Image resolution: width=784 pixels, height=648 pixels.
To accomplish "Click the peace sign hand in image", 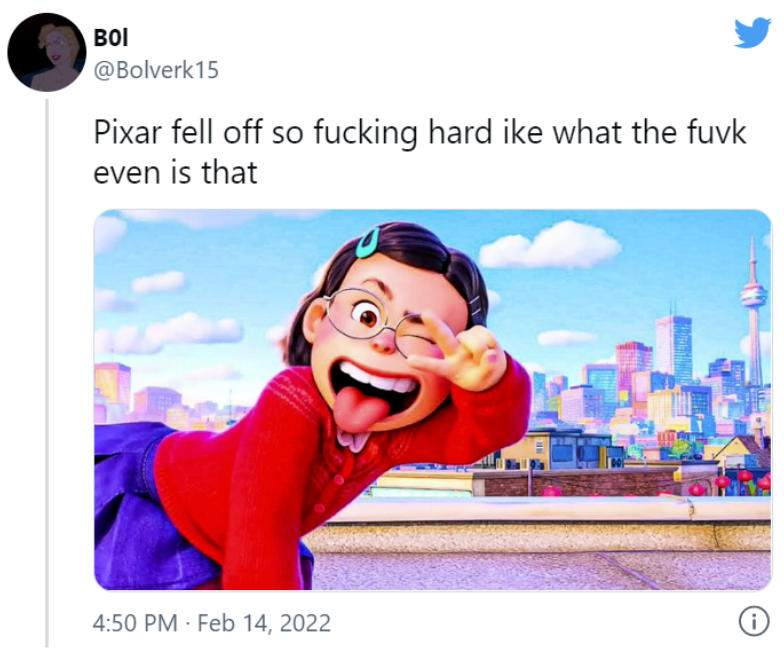I will pos(462,352).
